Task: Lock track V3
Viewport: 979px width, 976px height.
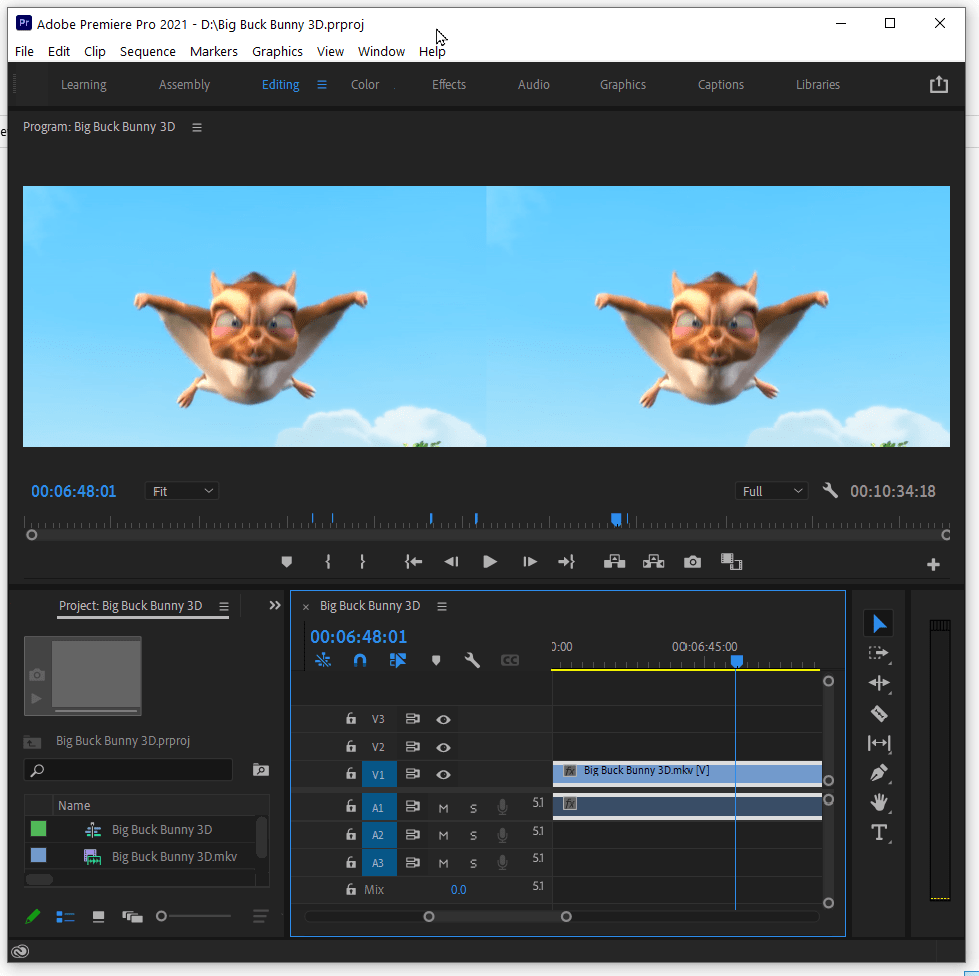Action: (x=350, y=718)
